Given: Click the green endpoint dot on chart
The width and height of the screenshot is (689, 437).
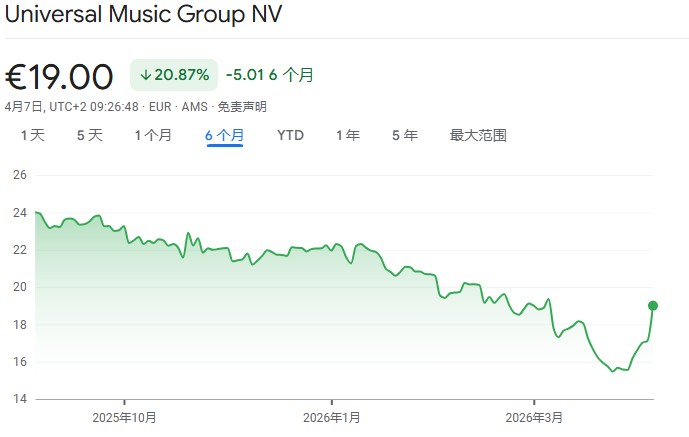Looking at the screenshot, I should coord(653,306).
